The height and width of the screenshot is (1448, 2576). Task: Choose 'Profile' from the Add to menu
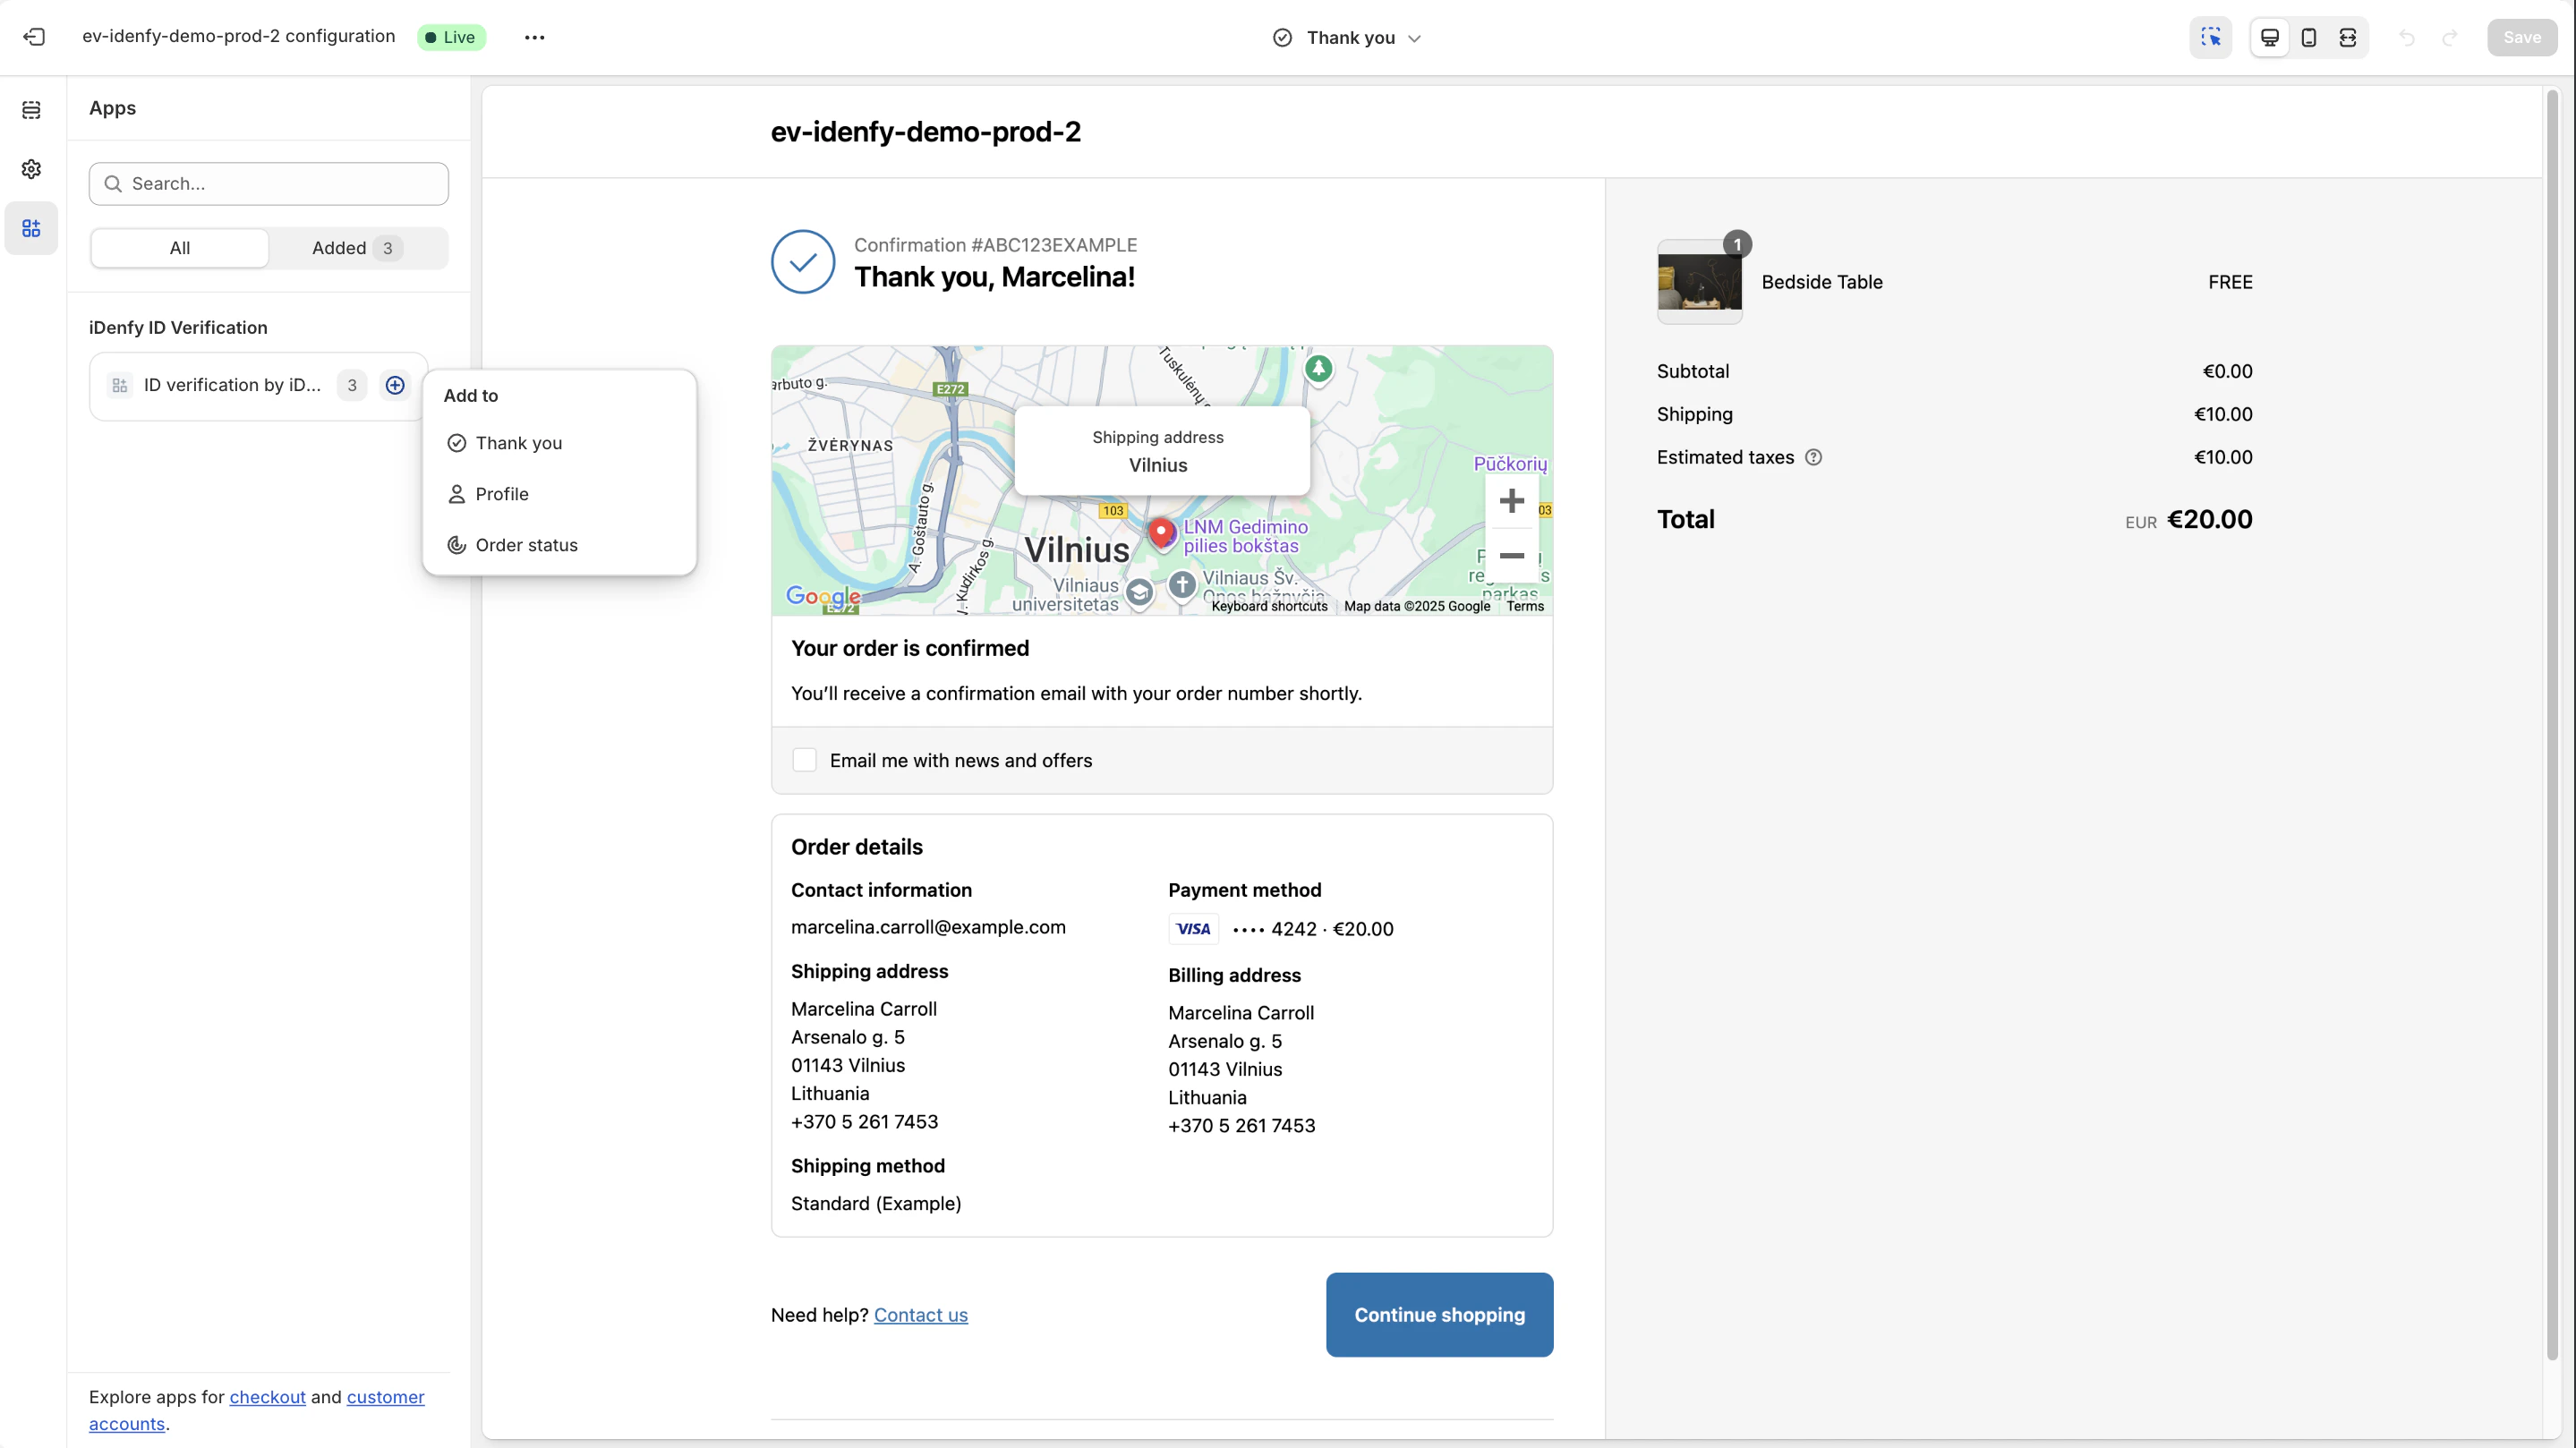pos(501,493)
